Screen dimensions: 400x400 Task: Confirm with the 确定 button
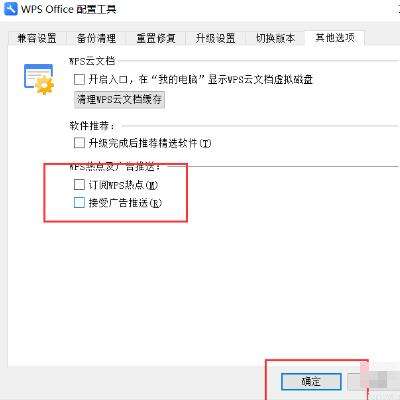pos(311,381)
